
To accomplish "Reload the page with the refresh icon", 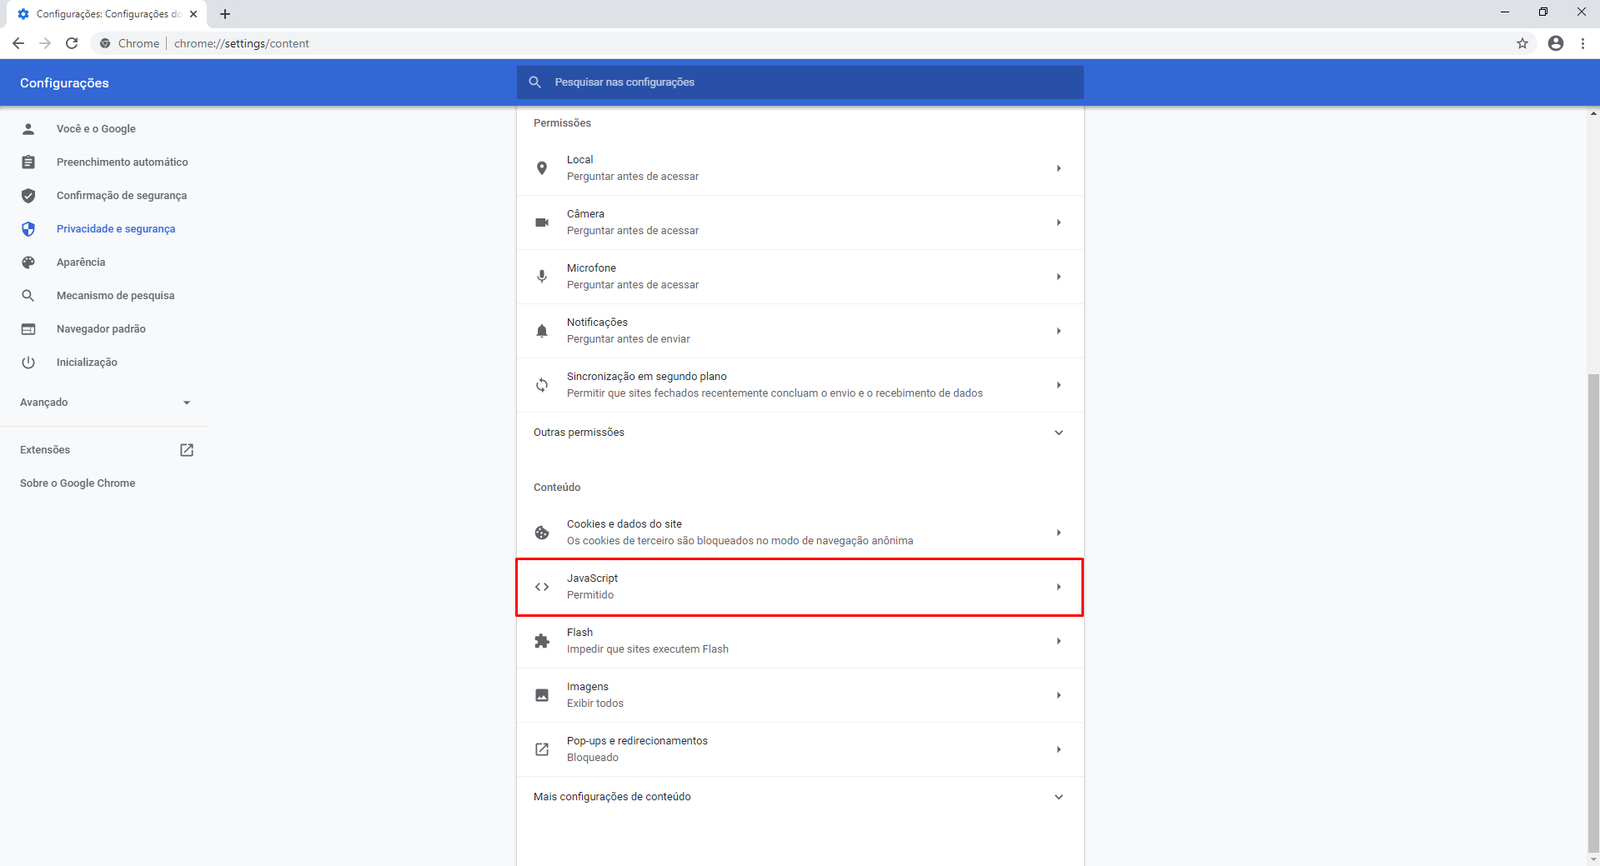I will click(x=72, y=43).
